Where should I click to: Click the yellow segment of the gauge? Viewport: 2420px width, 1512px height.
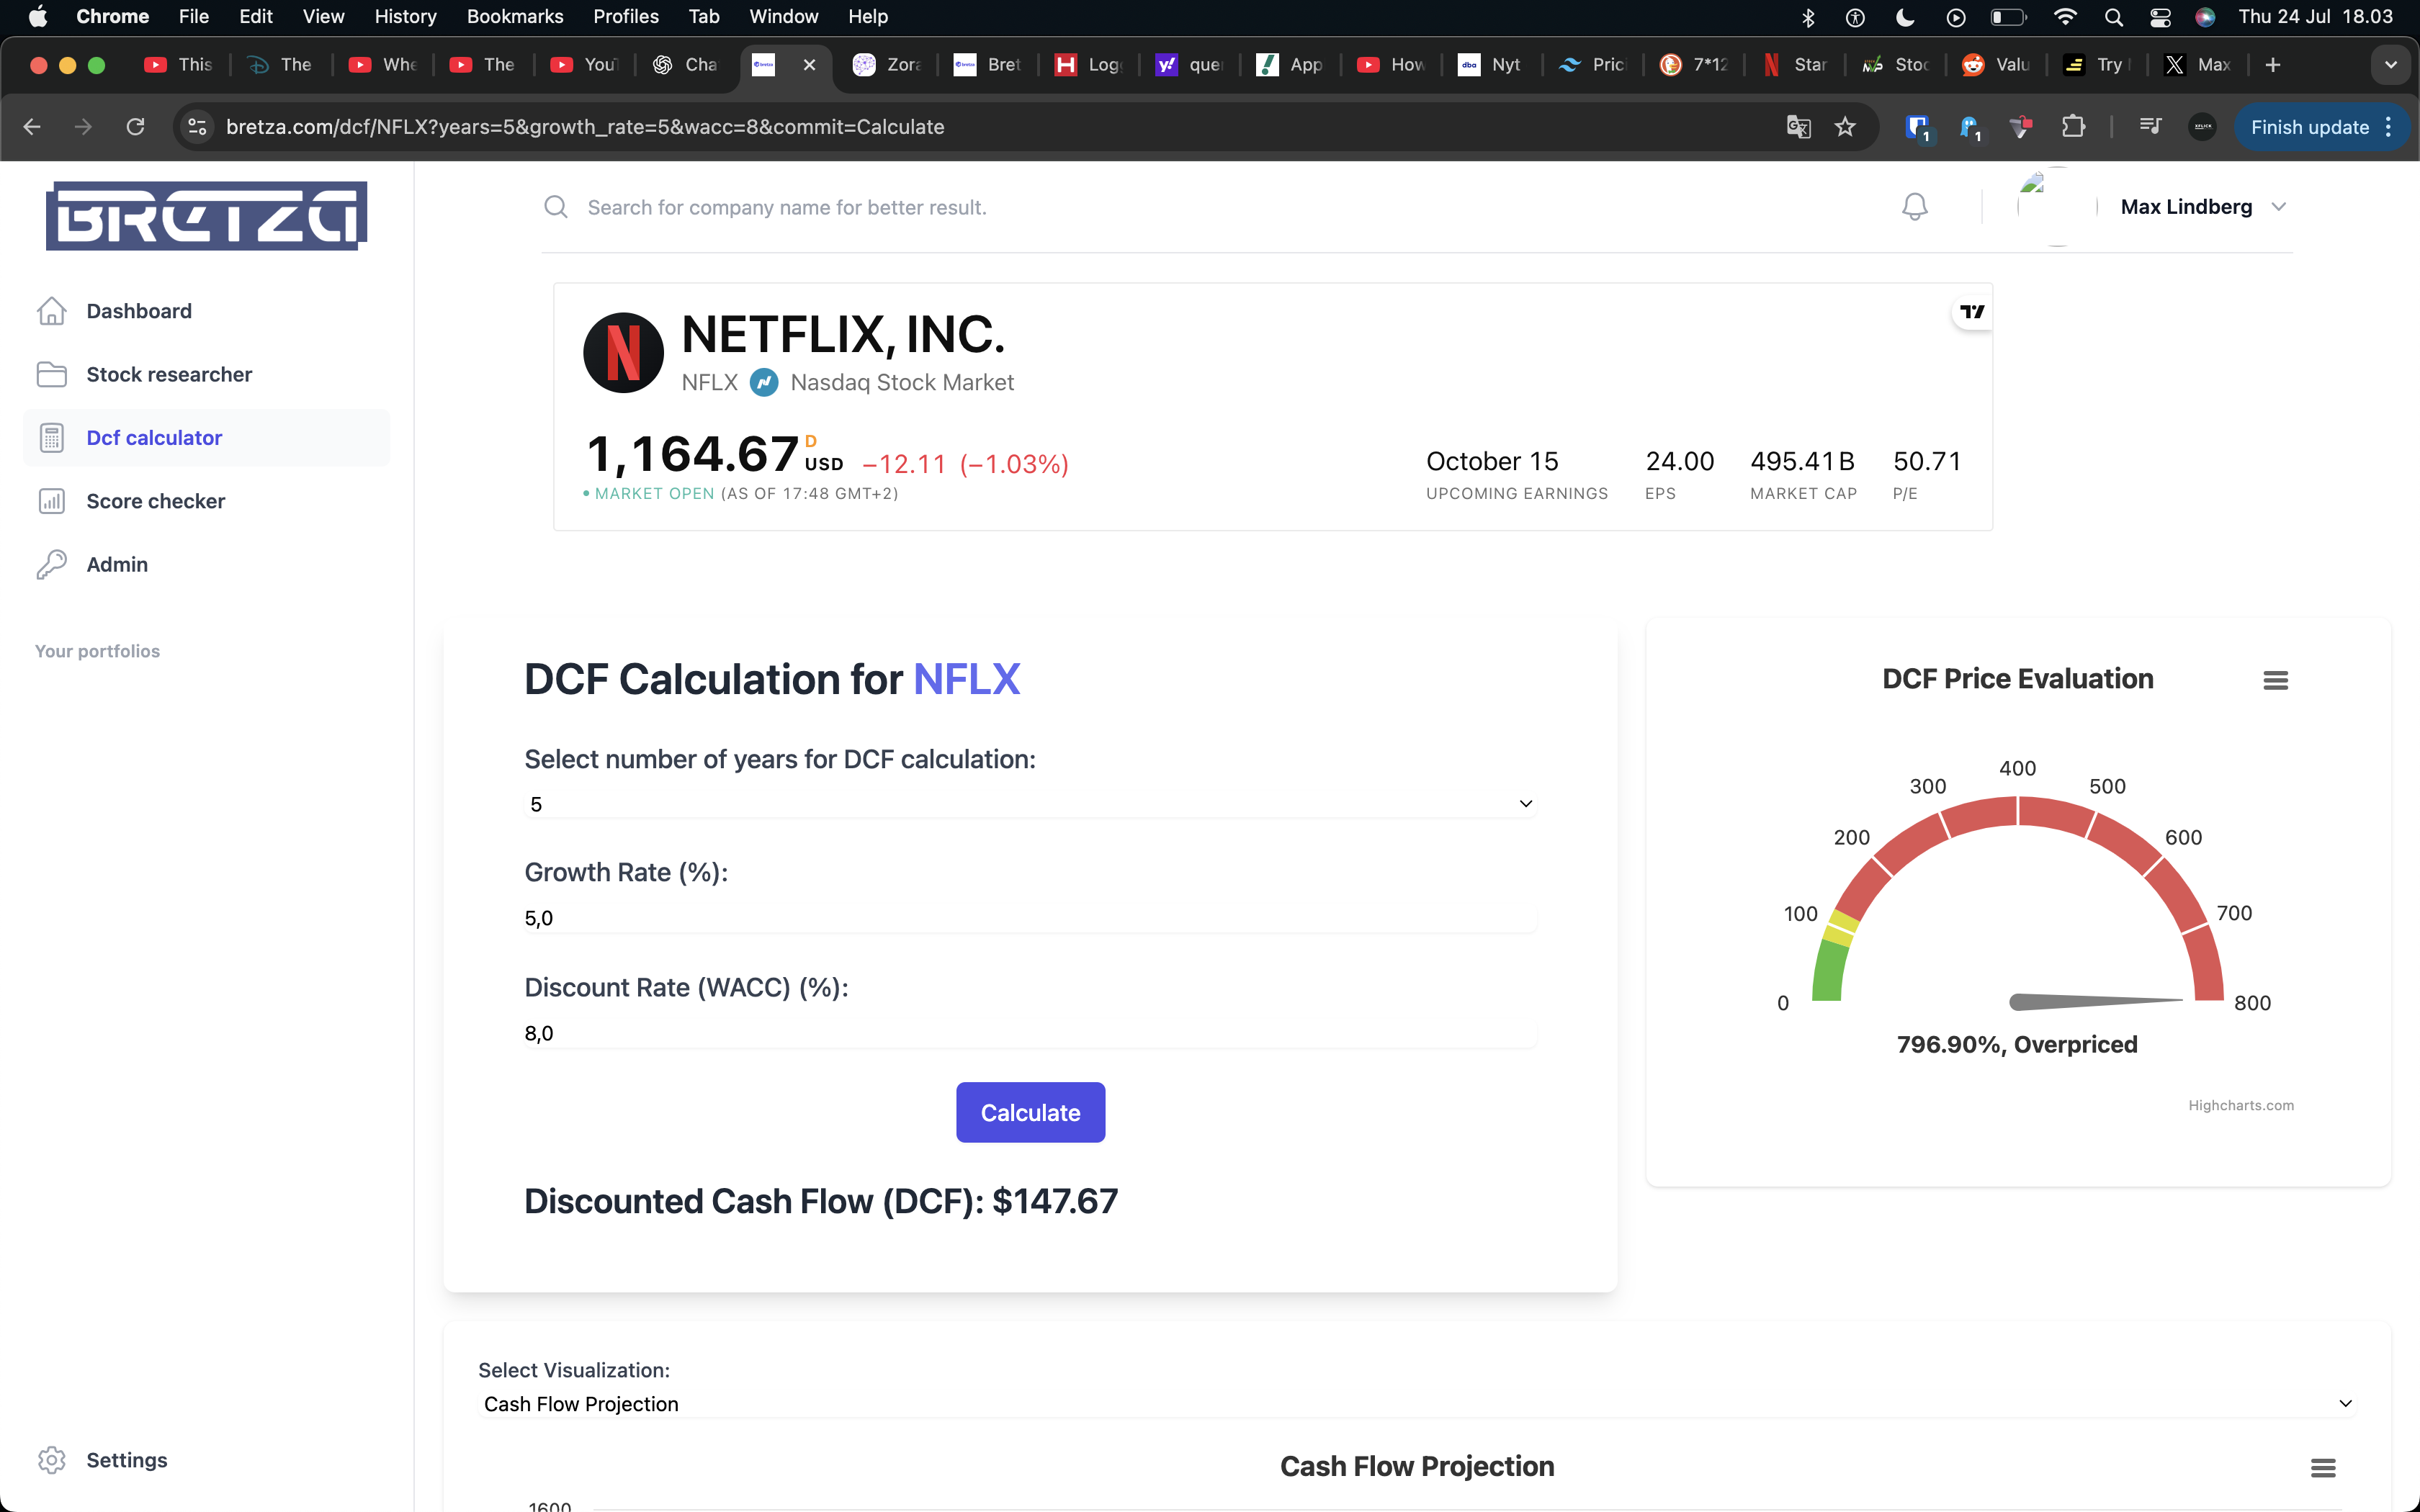tap(1840, 927)
